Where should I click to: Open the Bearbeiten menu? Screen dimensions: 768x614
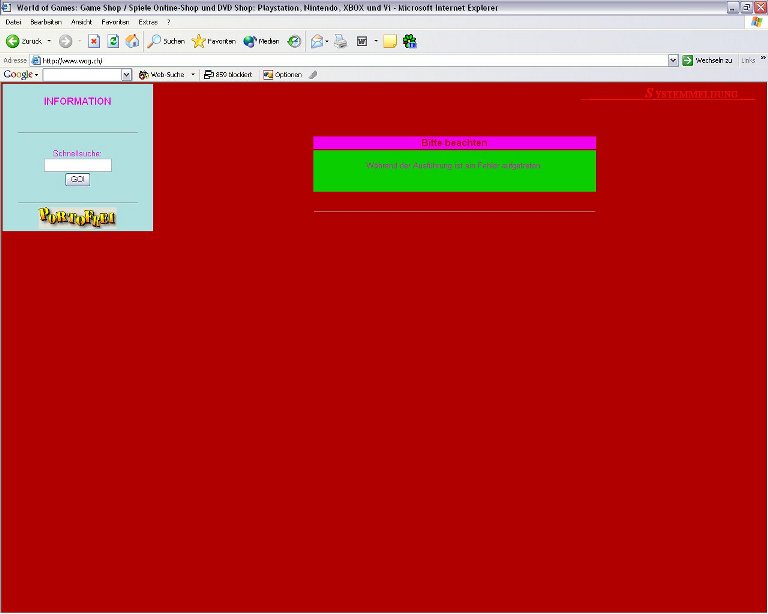click(46, 21)
